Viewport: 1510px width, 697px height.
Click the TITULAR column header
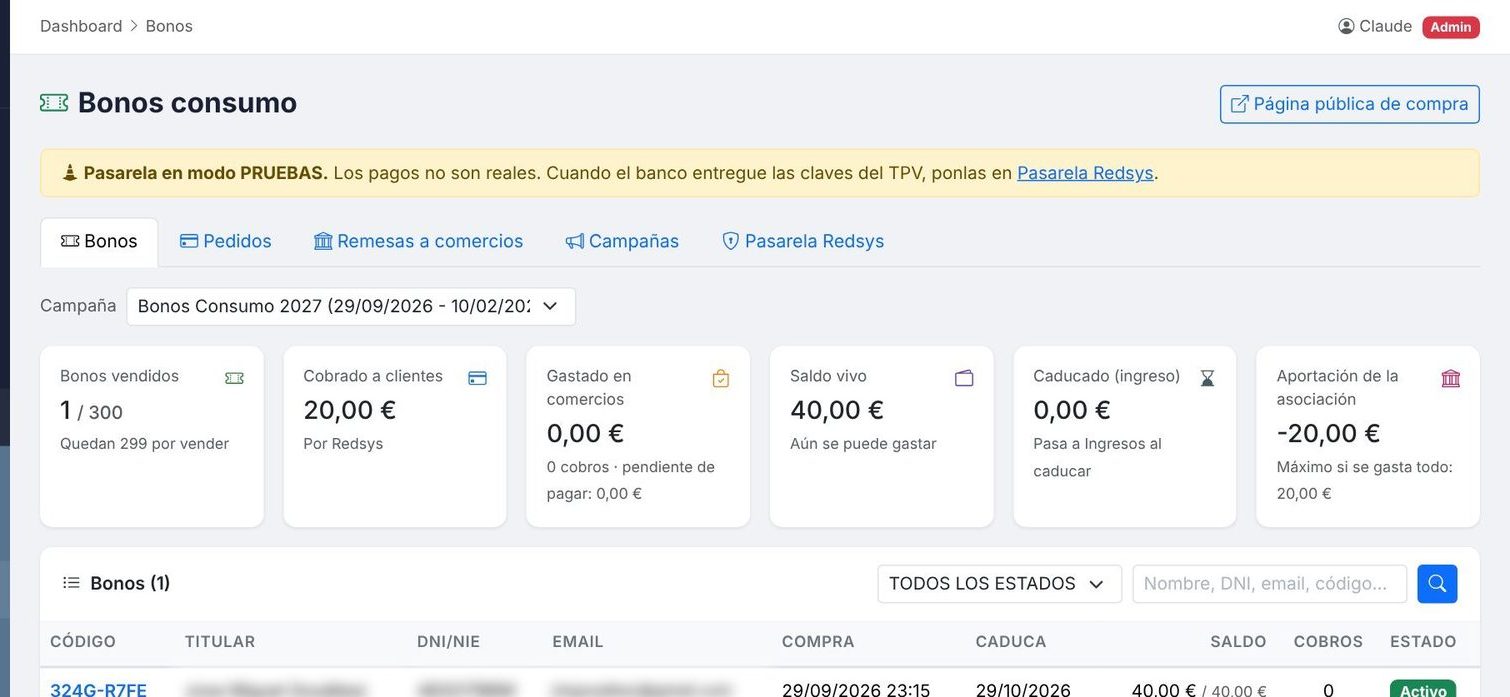(220, 642)
